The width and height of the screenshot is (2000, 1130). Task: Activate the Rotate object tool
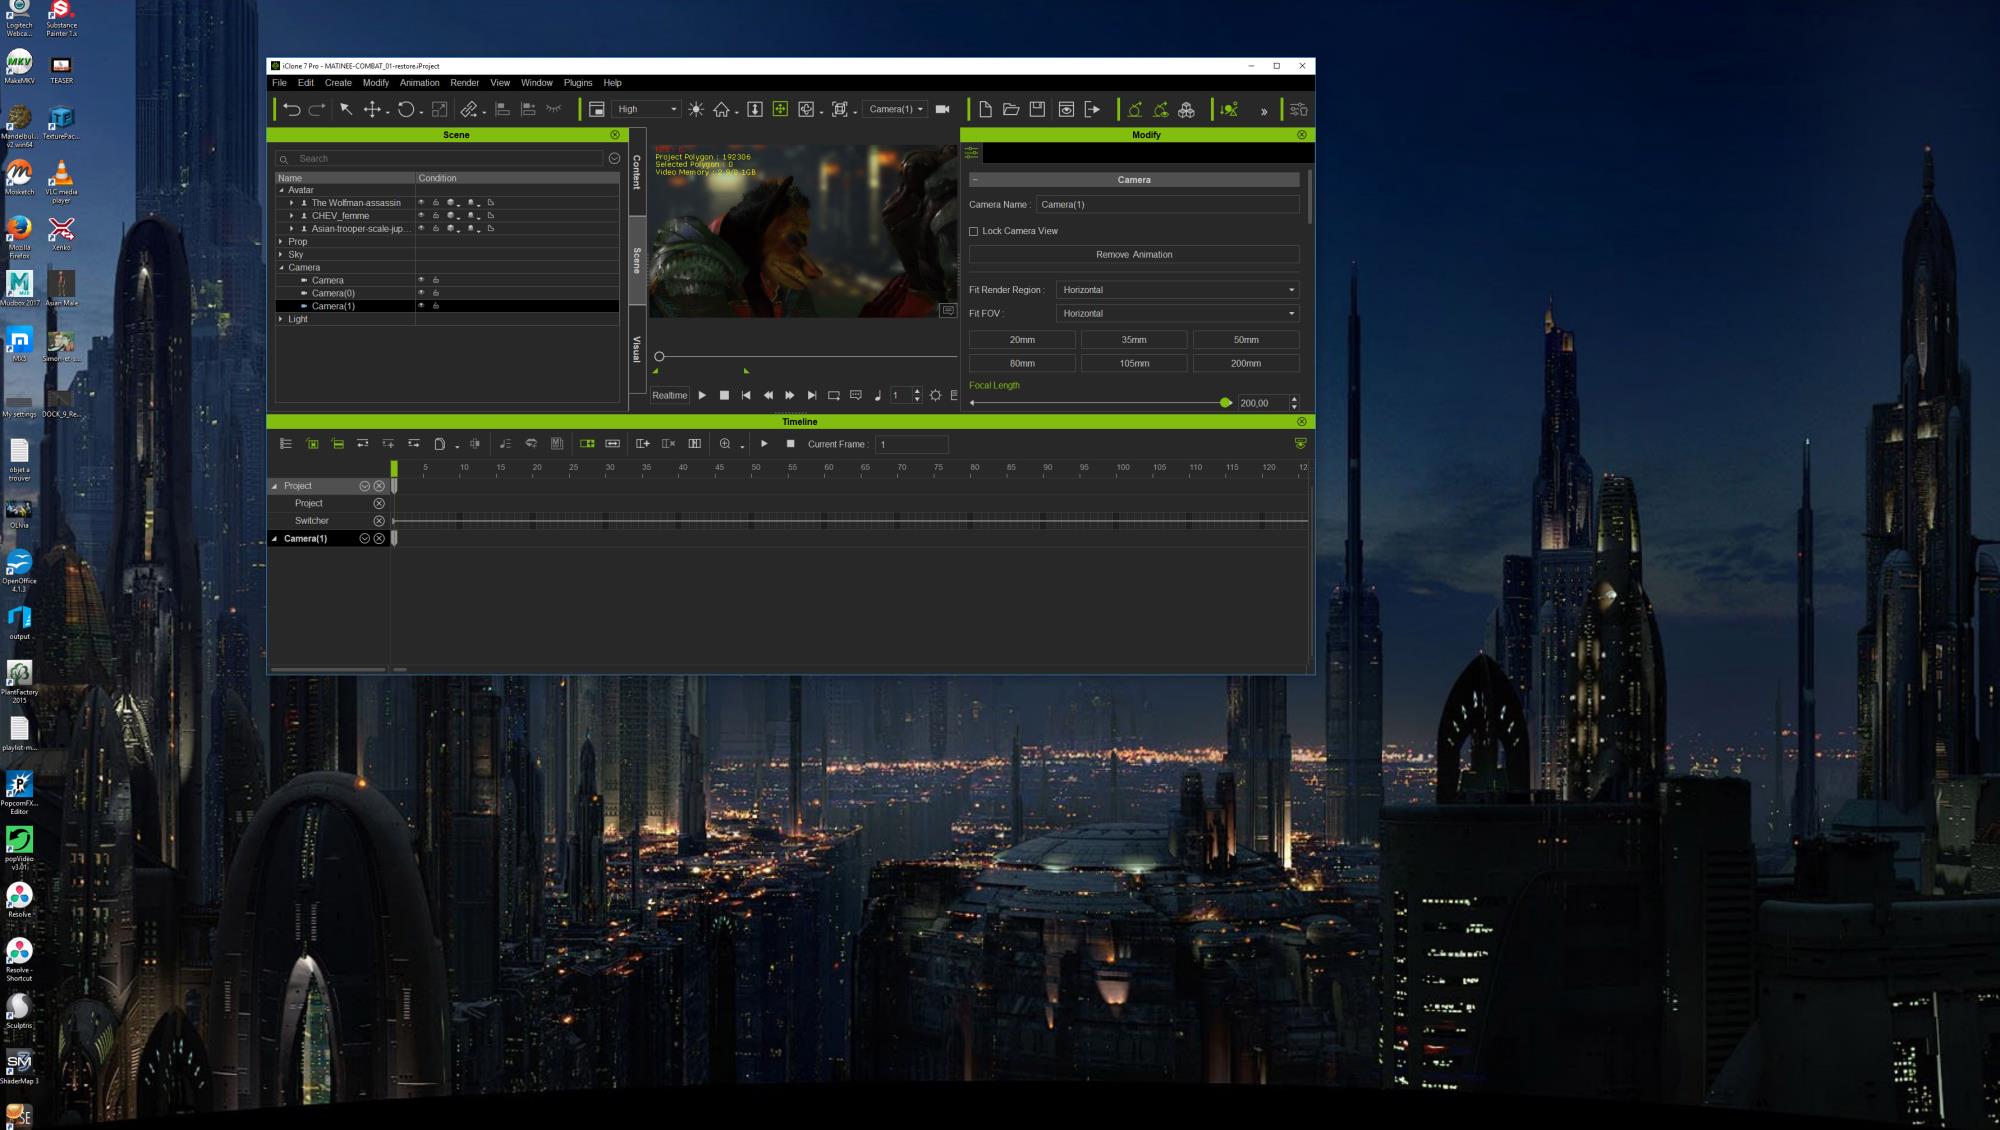tap(406, 110)
